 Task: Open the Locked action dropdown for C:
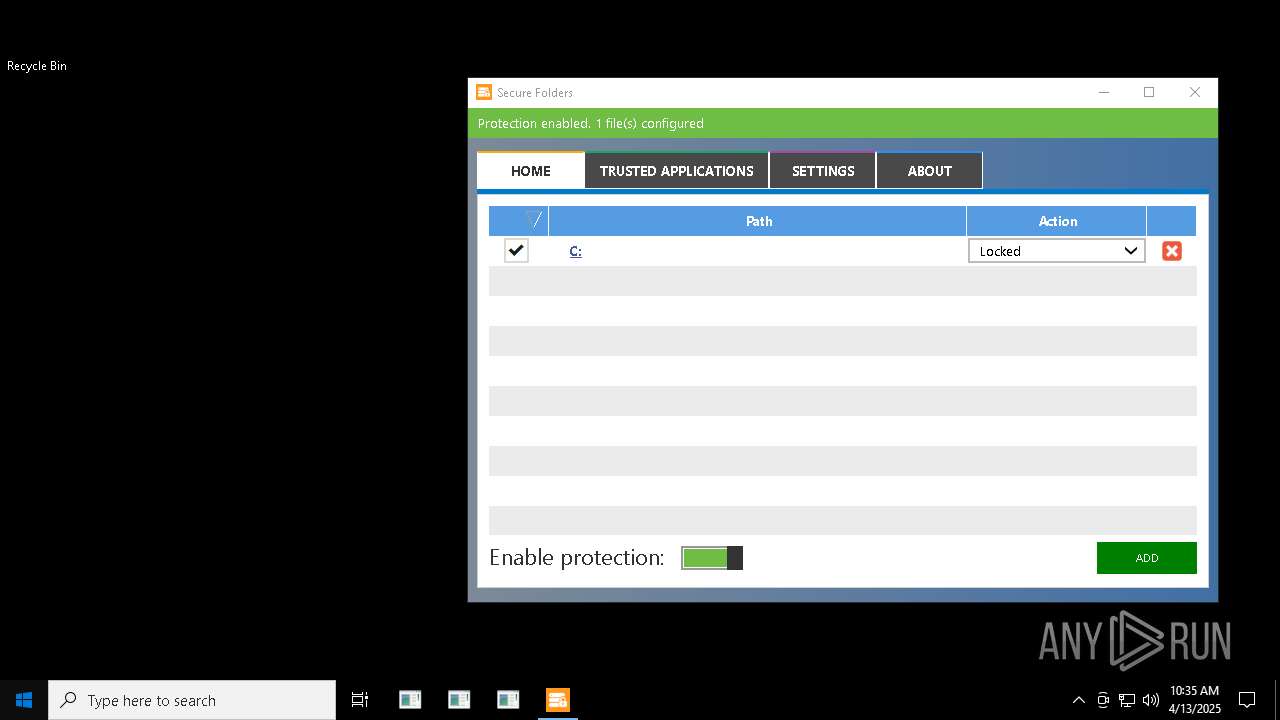[x=1057, y=251]
